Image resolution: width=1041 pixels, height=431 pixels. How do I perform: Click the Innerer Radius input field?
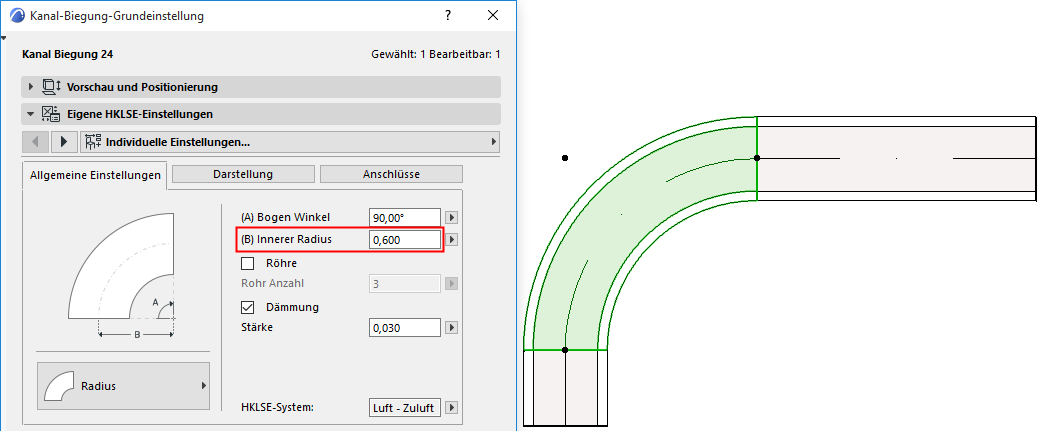pyautogui.click(x=405, y=240)
